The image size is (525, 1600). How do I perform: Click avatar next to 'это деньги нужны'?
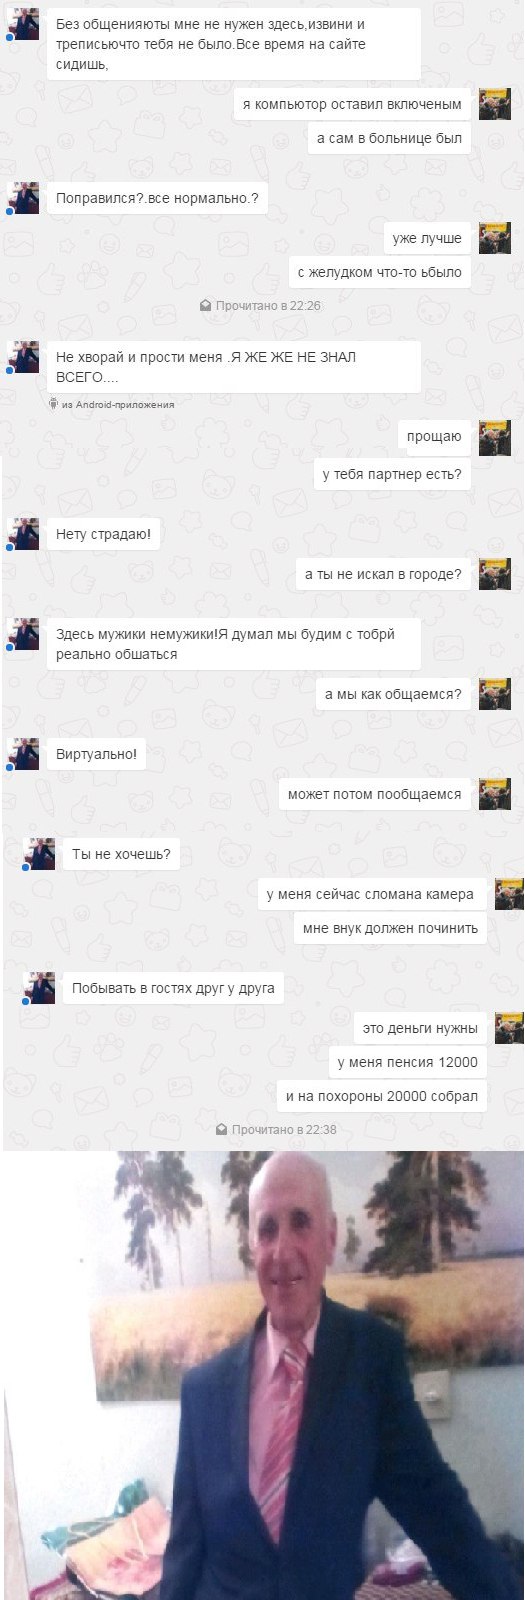(x=509, y=1028)
